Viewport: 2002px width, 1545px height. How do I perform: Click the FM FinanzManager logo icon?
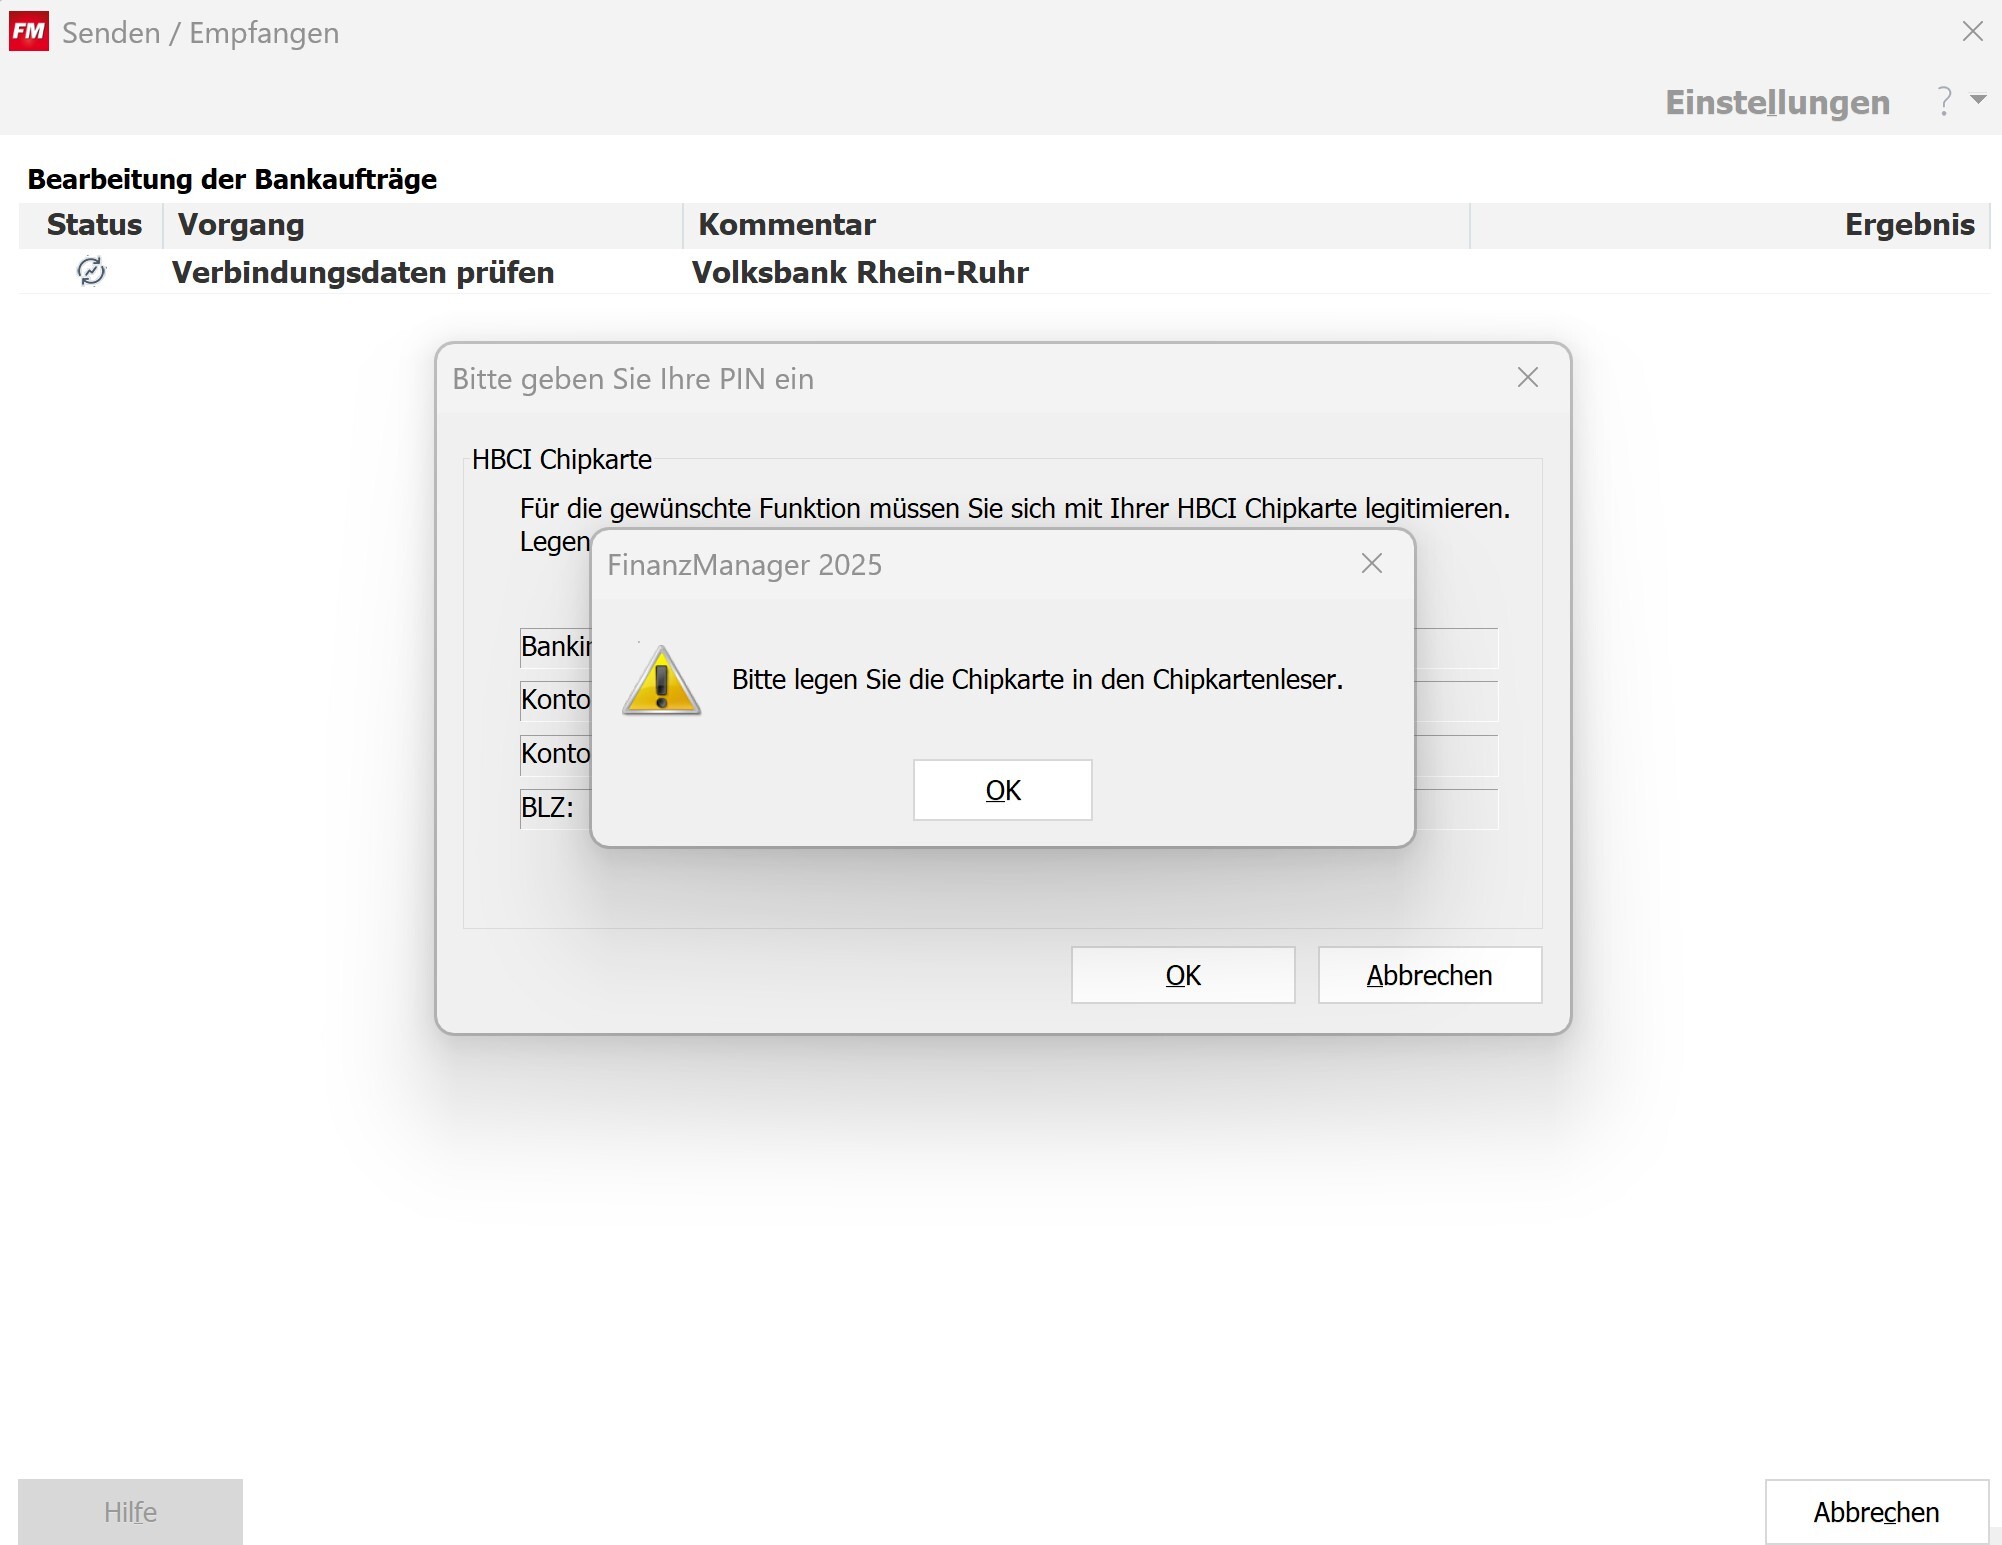click(x=29, y=32)
